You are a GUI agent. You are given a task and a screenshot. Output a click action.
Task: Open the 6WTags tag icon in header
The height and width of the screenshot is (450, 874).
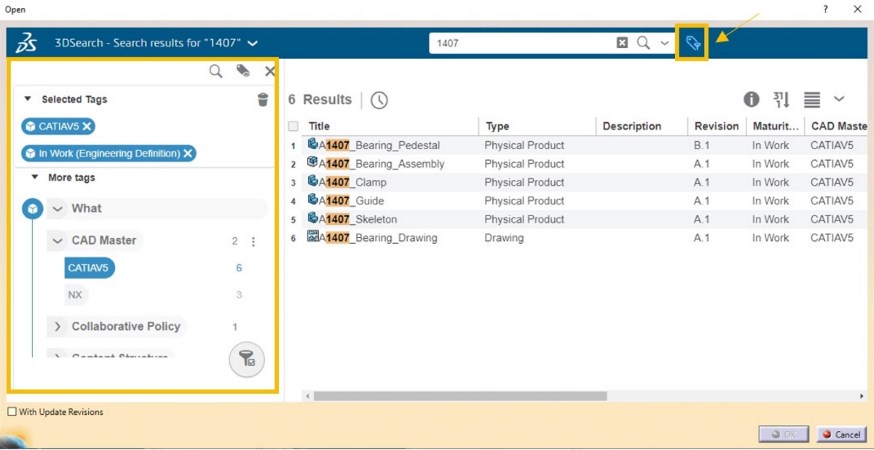coord(692,43)
